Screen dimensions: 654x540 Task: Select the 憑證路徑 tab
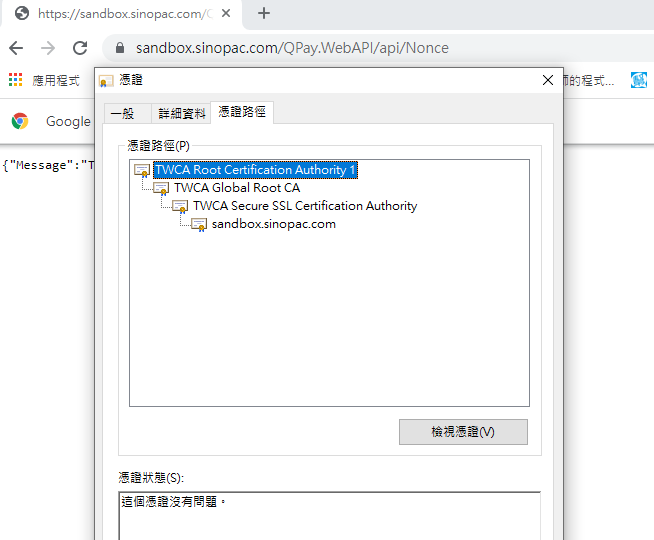[x=242, y=112]
